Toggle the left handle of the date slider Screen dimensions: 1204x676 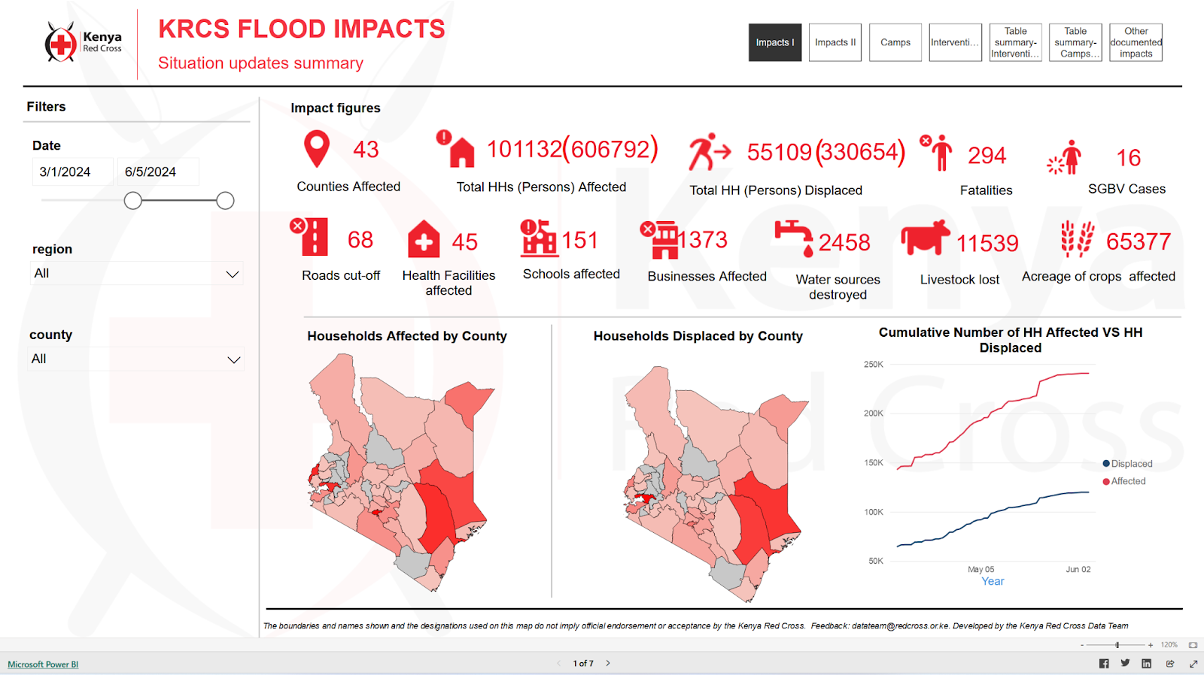133,200
